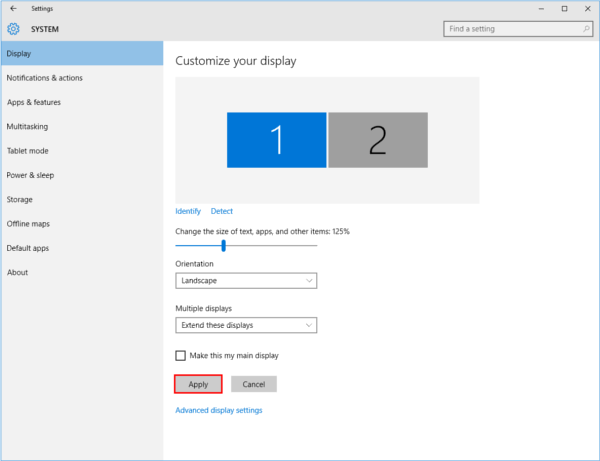Open Advanced display settings link

pos(219,410)
